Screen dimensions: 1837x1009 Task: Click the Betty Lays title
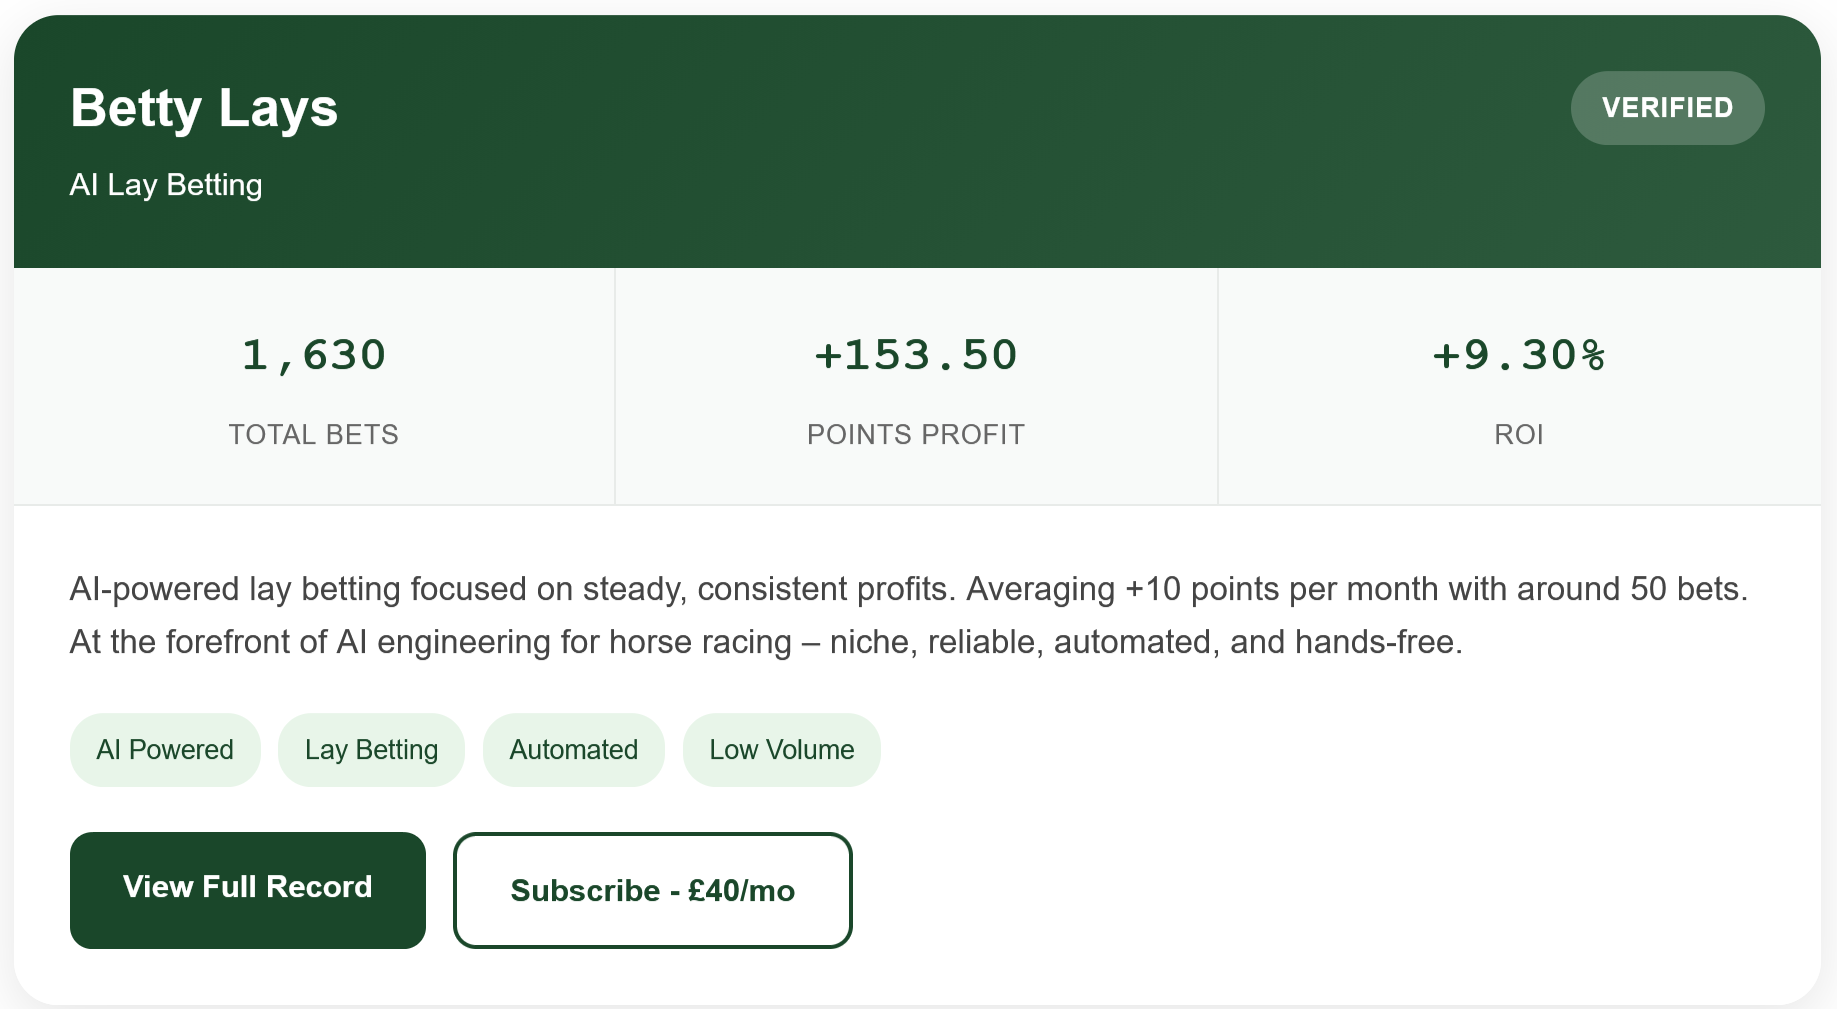click(204, 108)
